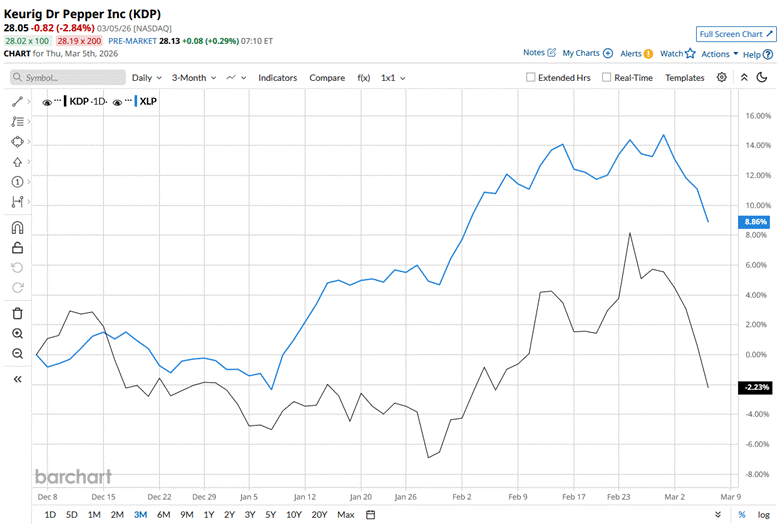The width and height of the screenshot is (780, 524).
Task: Select the measure range tool
Action: pos(17,202)
